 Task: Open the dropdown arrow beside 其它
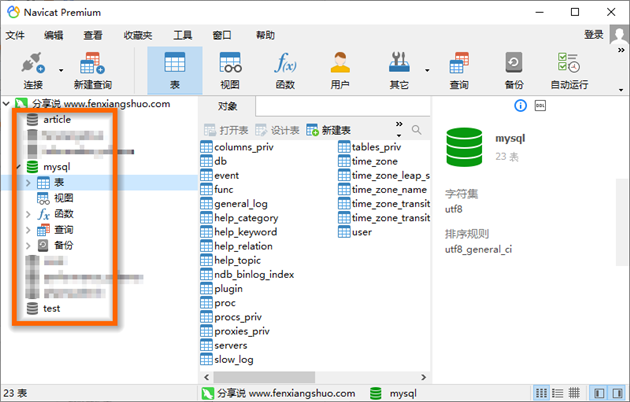[x=427, y=71]
